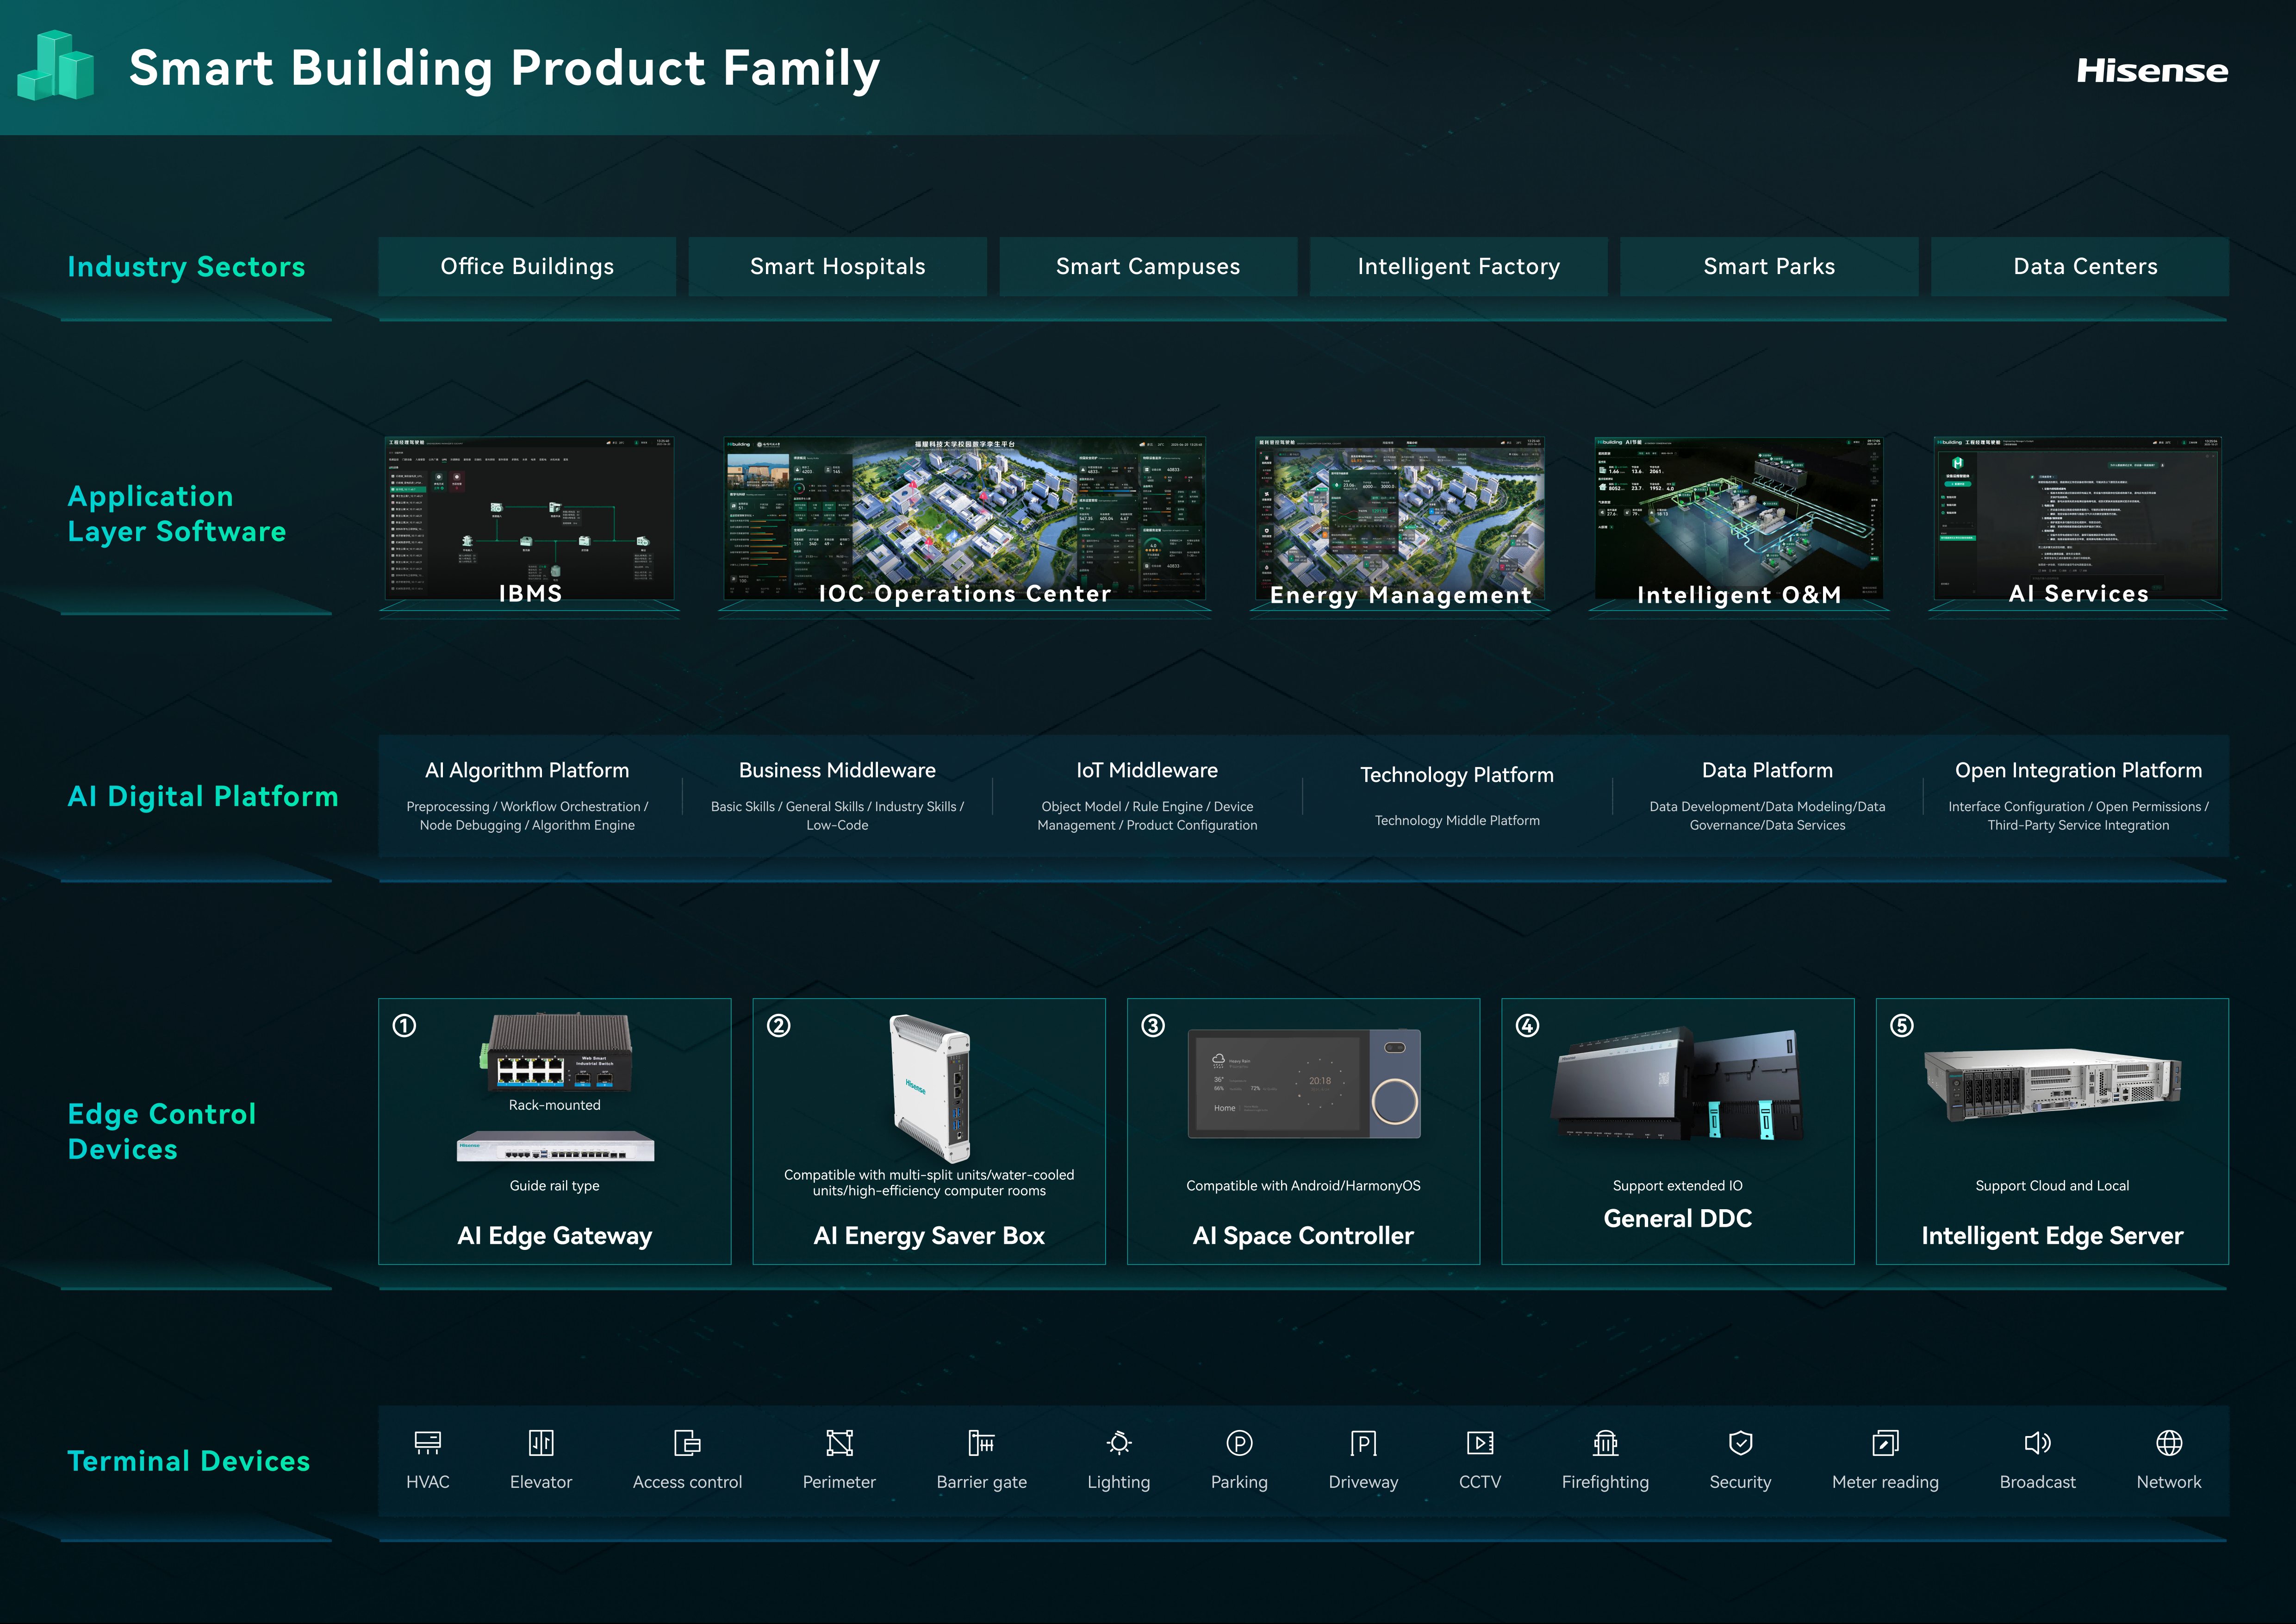
Task: Click the AI Algorithm Platform heading
Action: point(527,770)
